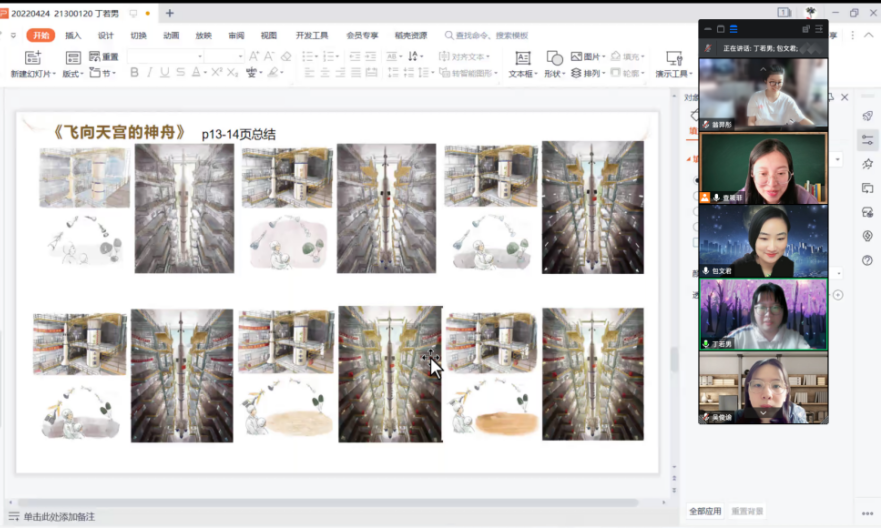Viewport: 881px width, 528px height.
Task: Select the document tab 20220424 21300120 丁若男
Action: click(x=65, y=13)
